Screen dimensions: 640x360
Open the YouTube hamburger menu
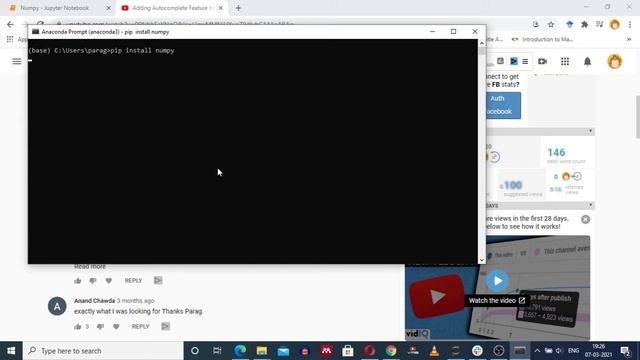coord(17,62)
